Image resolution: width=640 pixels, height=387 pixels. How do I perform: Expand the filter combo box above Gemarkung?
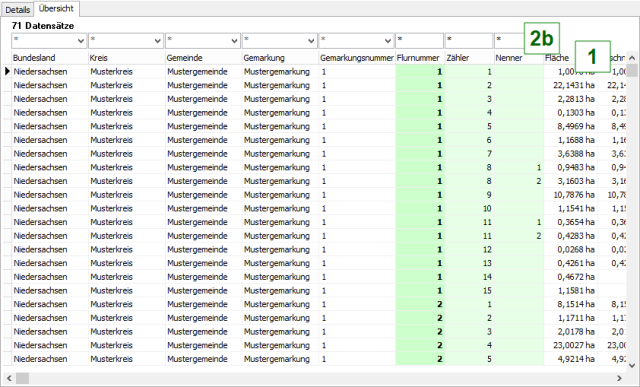[311, 41]
